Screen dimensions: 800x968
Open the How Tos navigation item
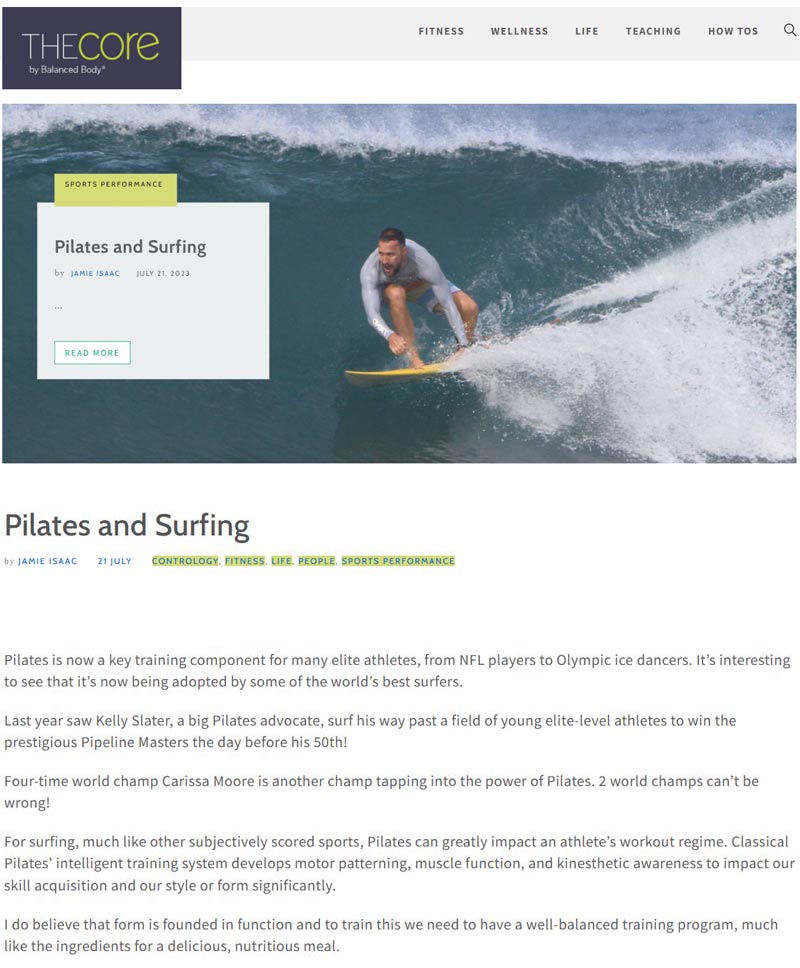coord(733,31)
